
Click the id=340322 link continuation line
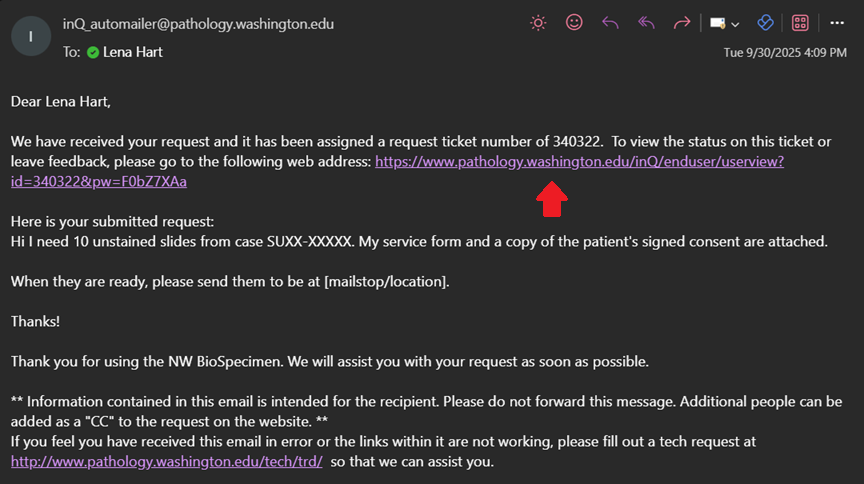click(99, 182)
